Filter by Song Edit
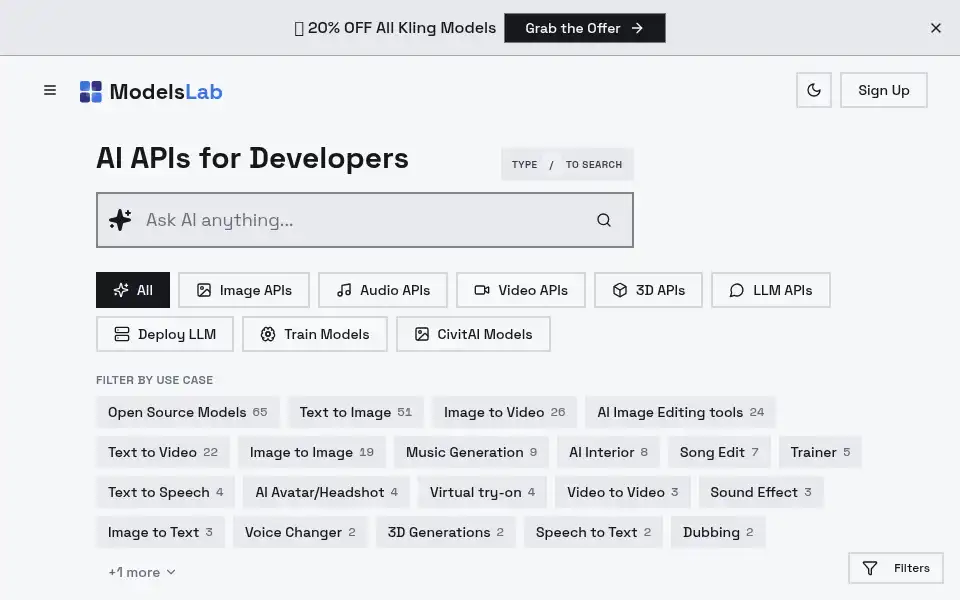 [719, 452]
